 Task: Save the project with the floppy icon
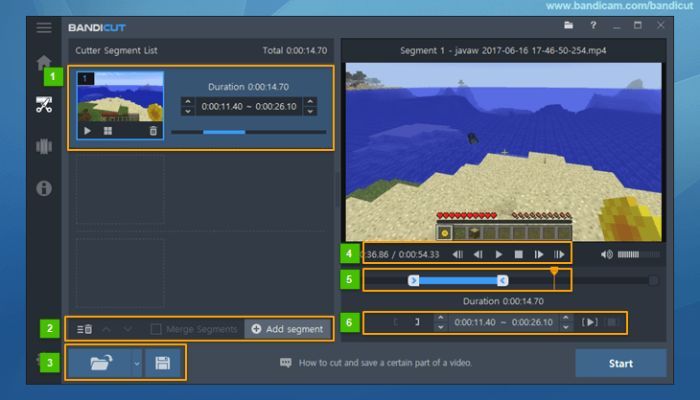[x=162, y=363]
